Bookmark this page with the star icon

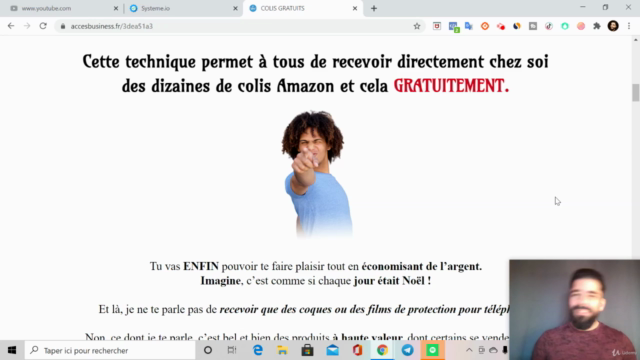tap(417, 26)
